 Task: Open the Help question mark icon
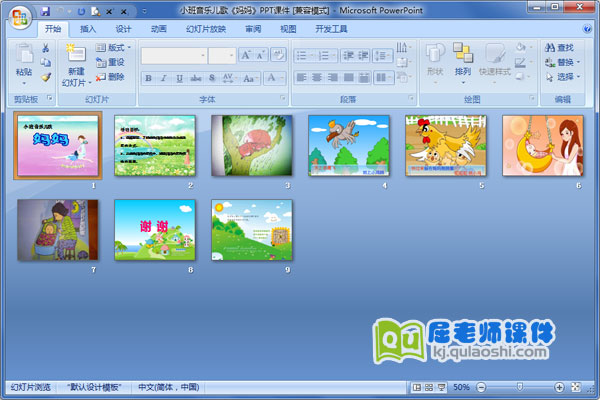pos(587,29)
